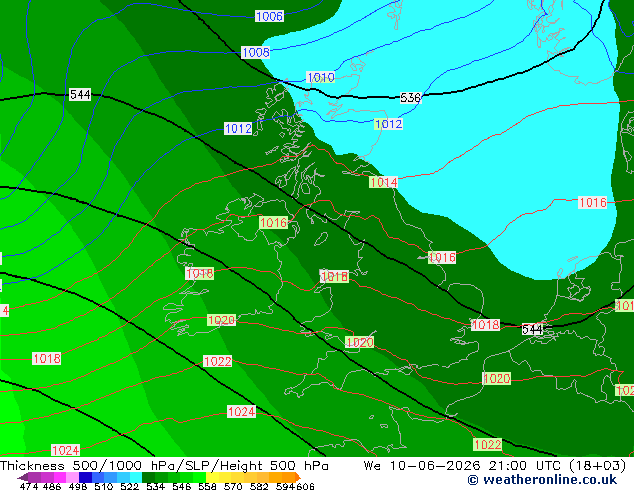Click the blue 1008 isobar label
This screenshot has width=634, height=490.
tap(256, 52)
